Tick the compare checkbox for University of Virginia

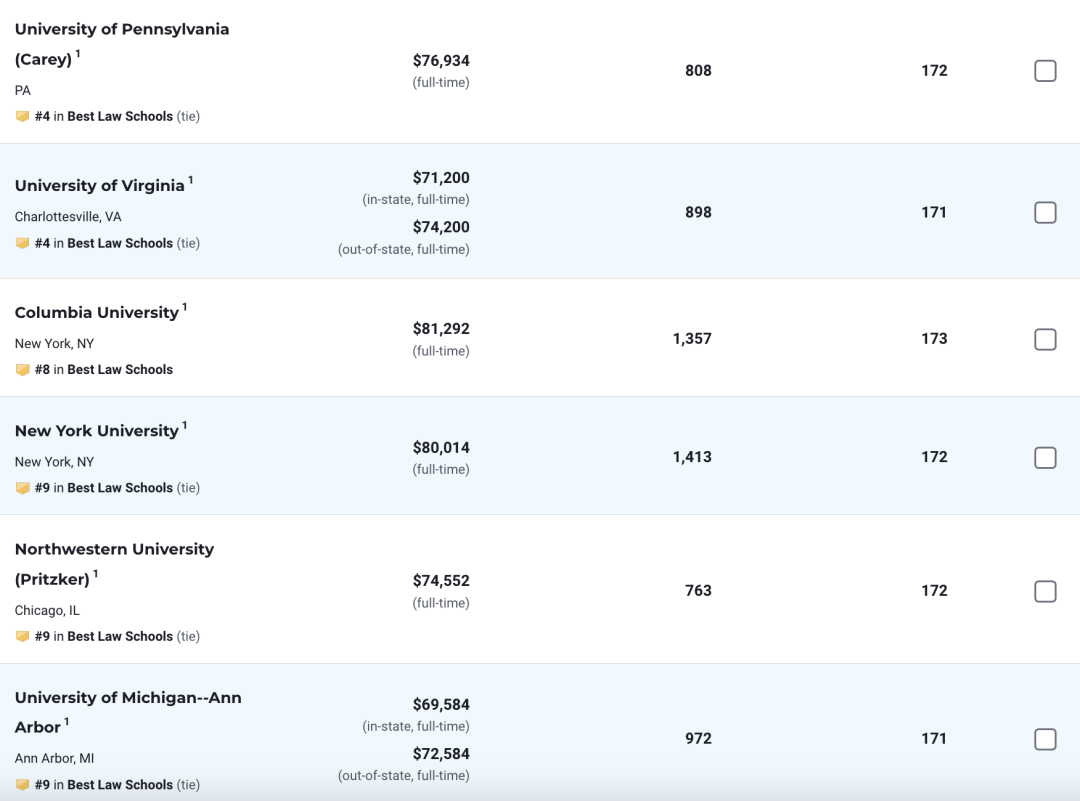(x=1045, y=213)
